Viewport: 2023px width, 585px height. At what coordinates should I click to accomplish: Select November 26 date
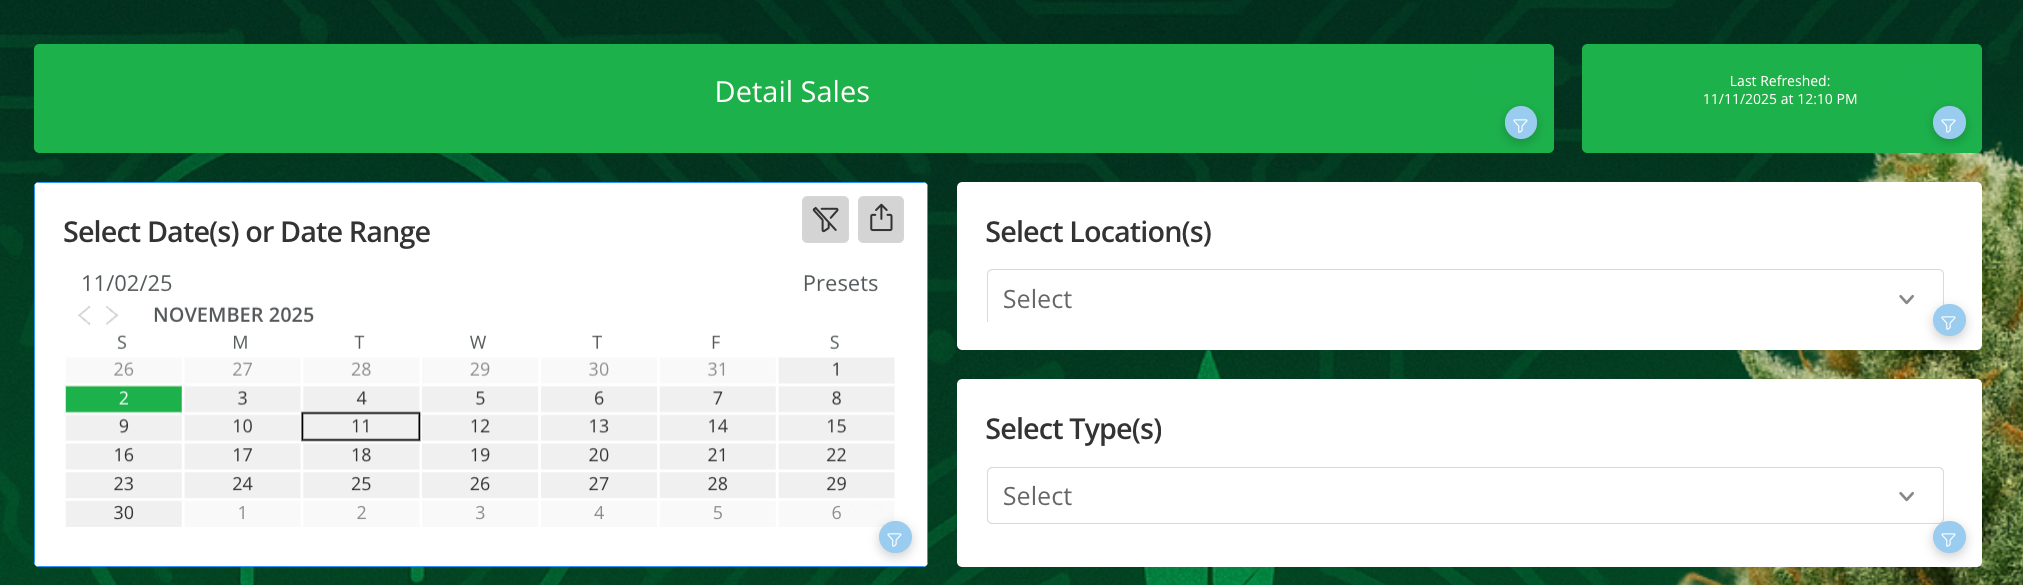click(x=480, y=484)
